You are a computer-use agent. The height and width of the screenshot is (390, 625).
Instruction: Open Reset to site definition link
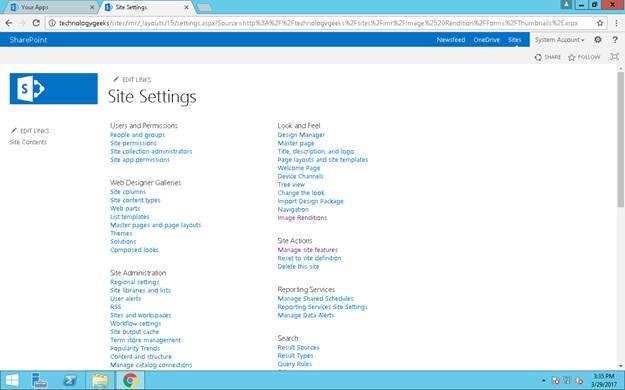coord(309,258)
